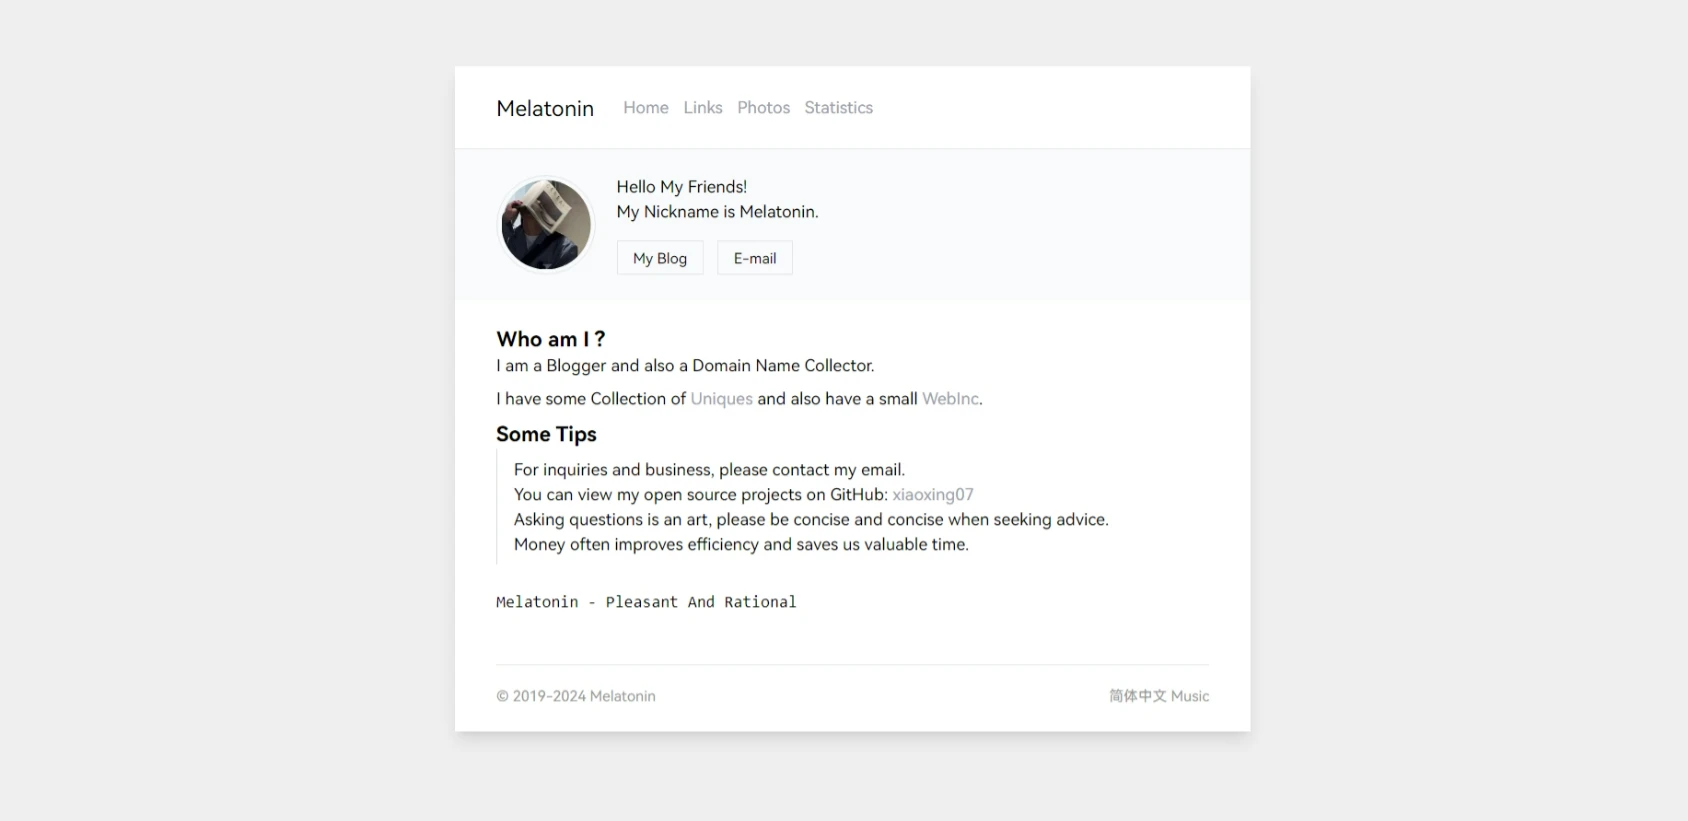
Task: Open the Photos navigation item
Action: pos(763,108)
